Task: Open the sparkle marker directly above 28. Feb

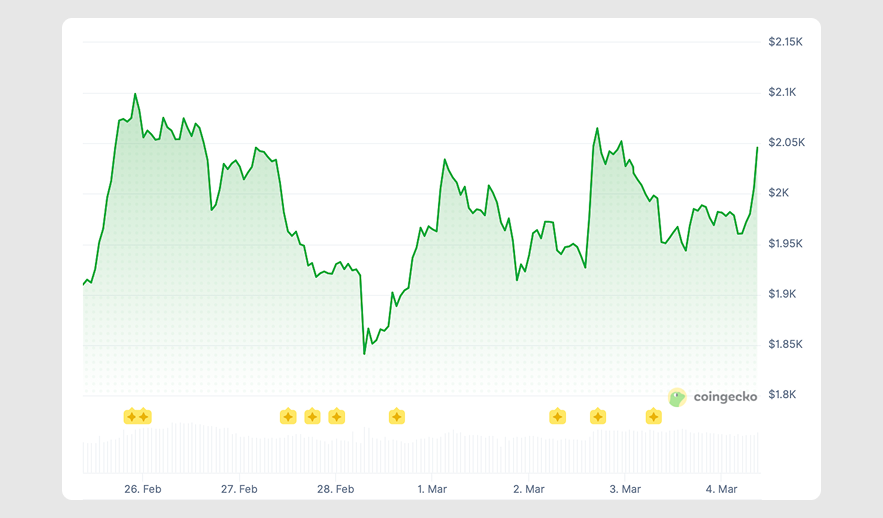Action: (336, 416)
